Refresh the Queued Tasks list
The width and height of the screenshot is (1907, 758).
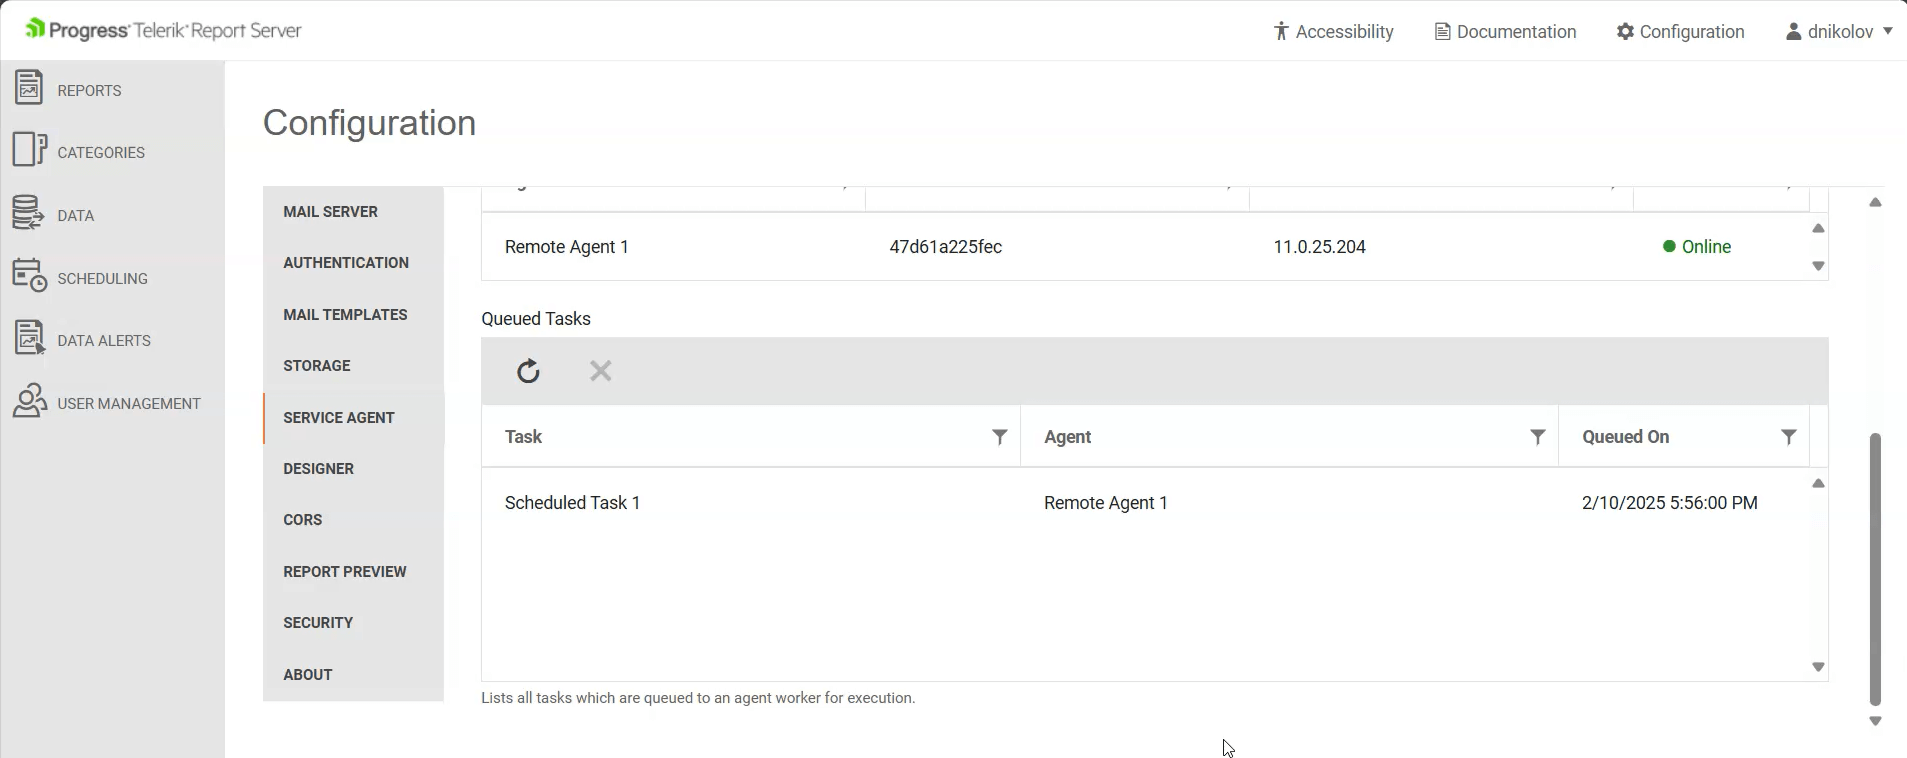tap(528, 371)
